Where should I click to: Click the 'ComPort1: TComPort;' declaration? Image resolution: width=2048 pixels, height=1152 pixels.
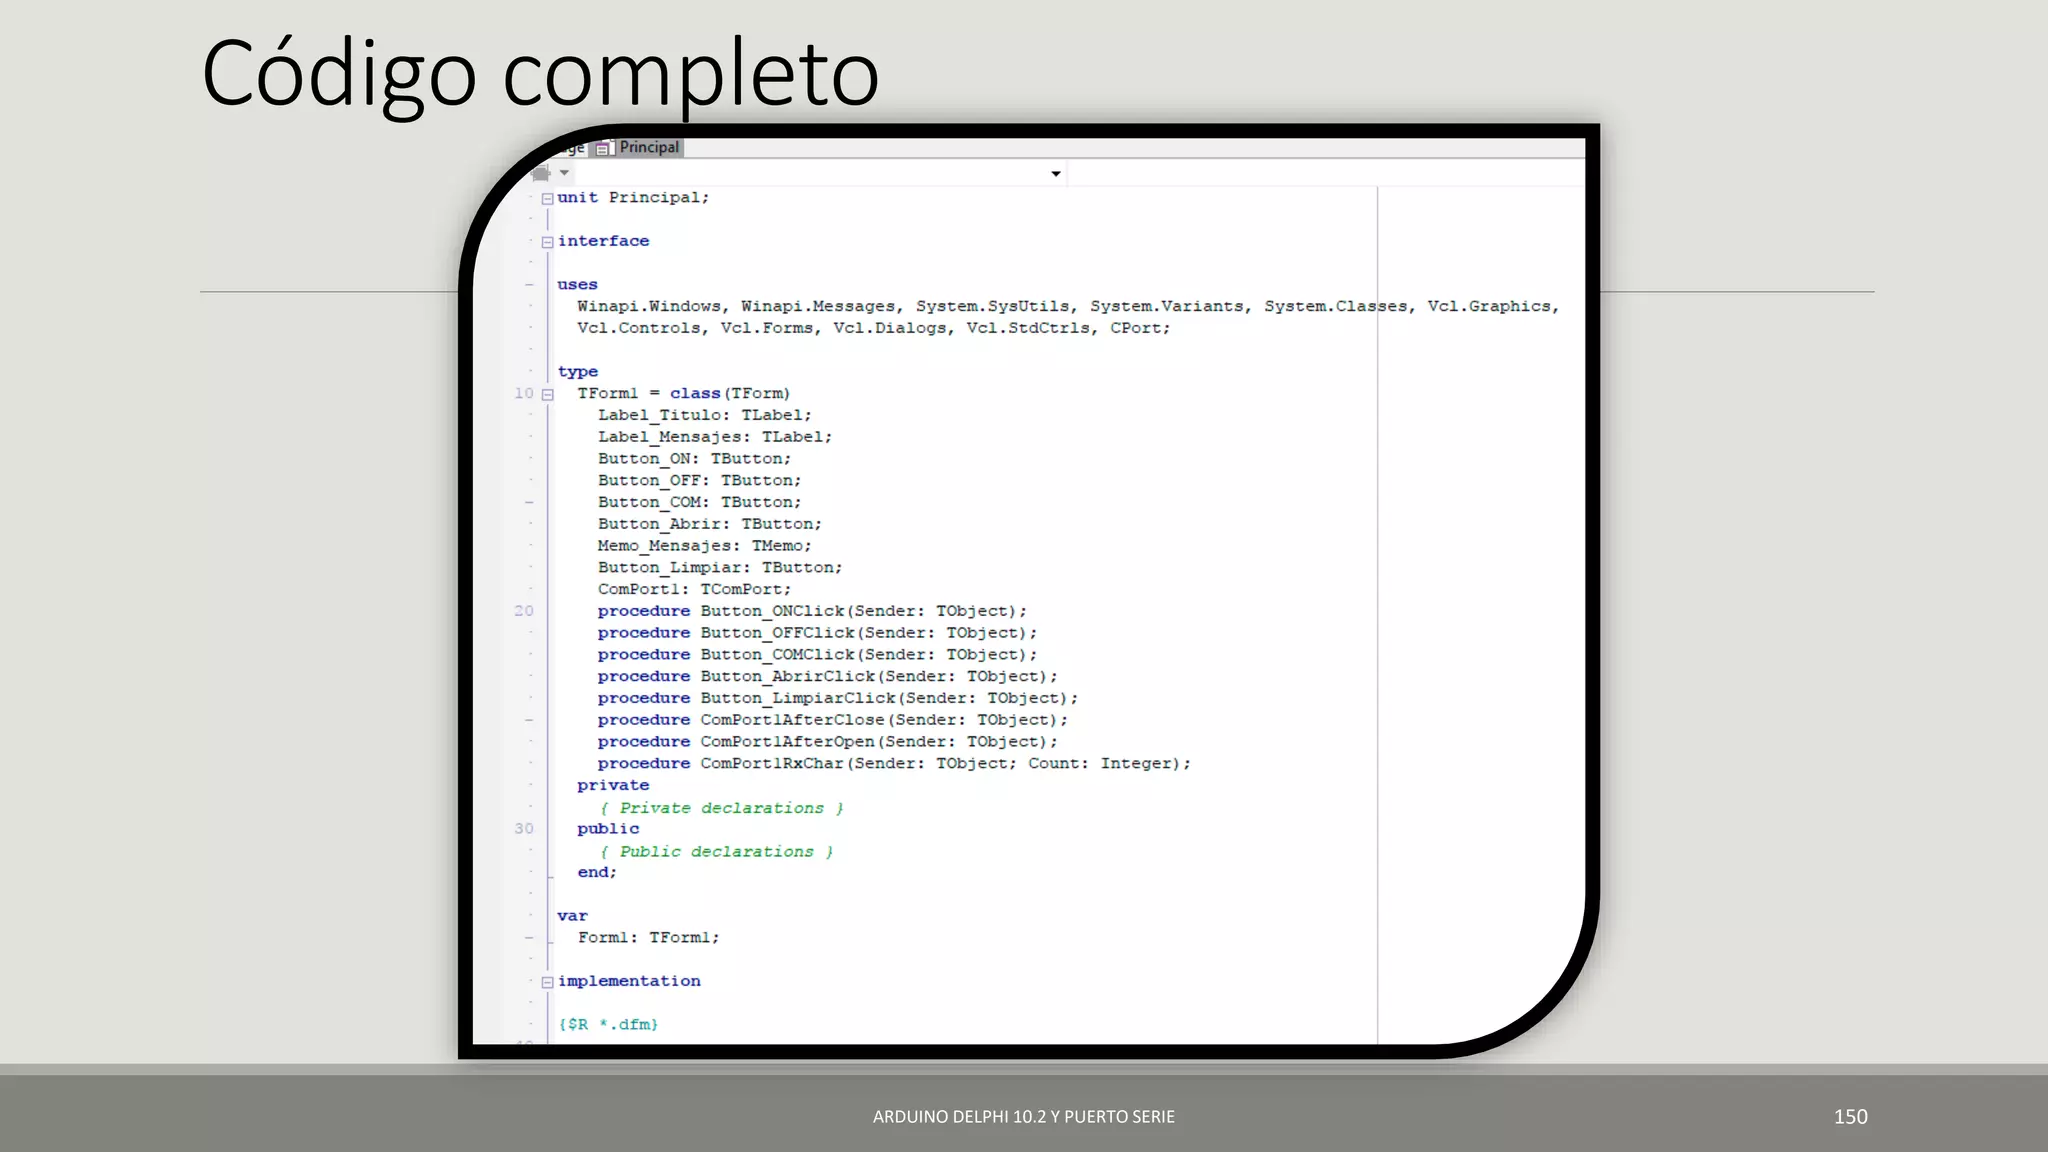click(x=694, y=590)
